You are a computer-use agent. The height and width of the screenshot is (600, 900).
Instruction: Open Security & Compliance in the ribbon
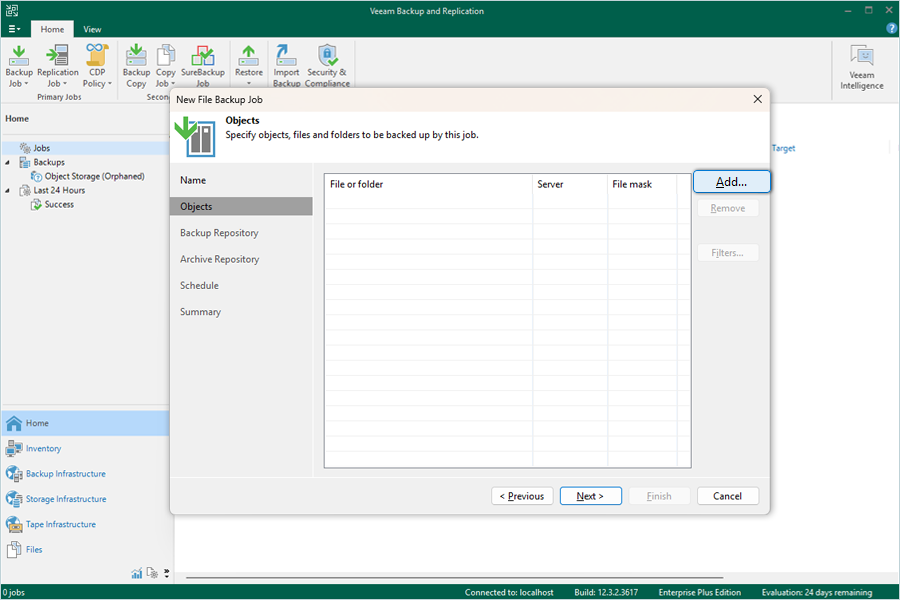(327, 66)
